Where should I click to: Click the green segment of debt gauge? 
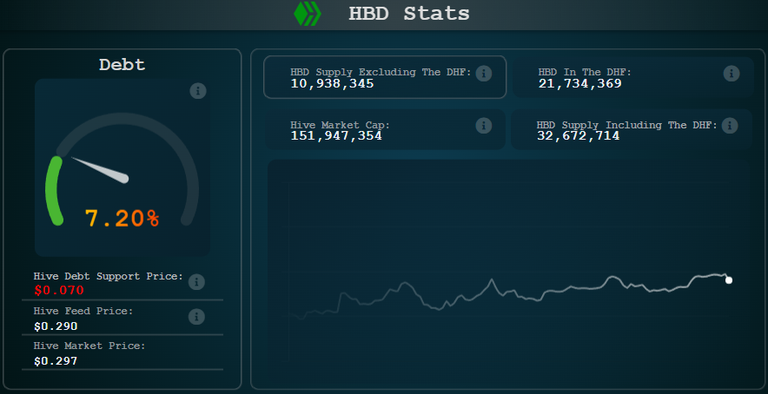pos(54,191)
